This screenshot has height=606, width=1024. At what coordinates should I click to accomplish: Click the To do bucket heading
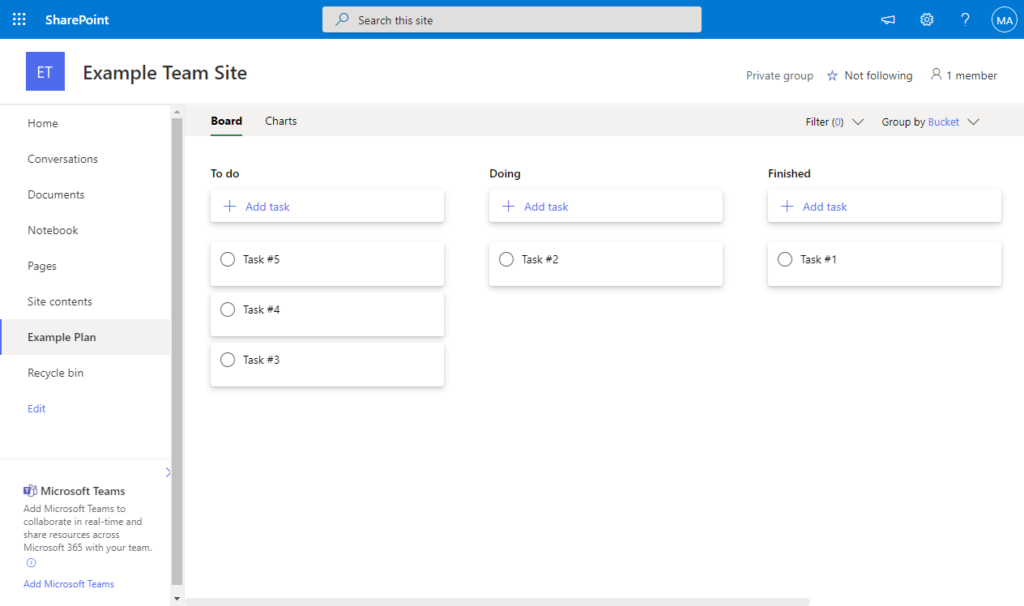pos(225,174)
